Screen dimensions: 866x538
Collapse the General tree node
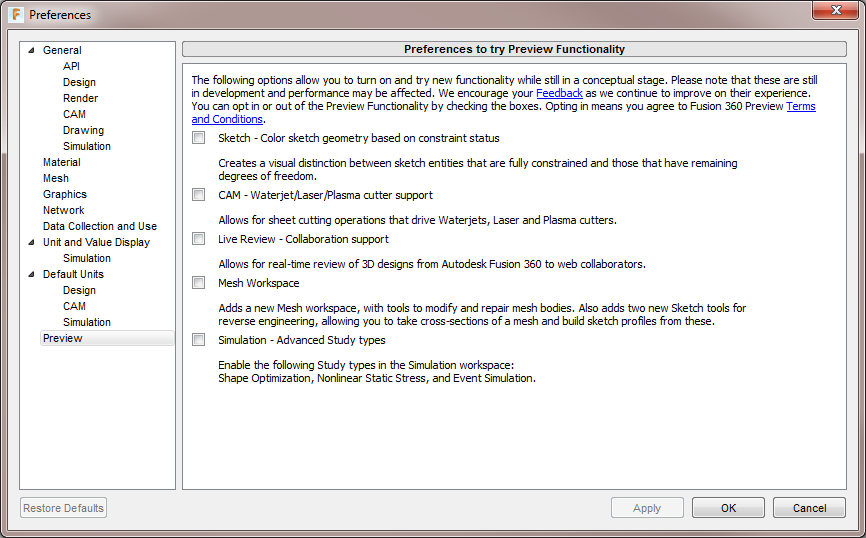[x=31, y=50]
